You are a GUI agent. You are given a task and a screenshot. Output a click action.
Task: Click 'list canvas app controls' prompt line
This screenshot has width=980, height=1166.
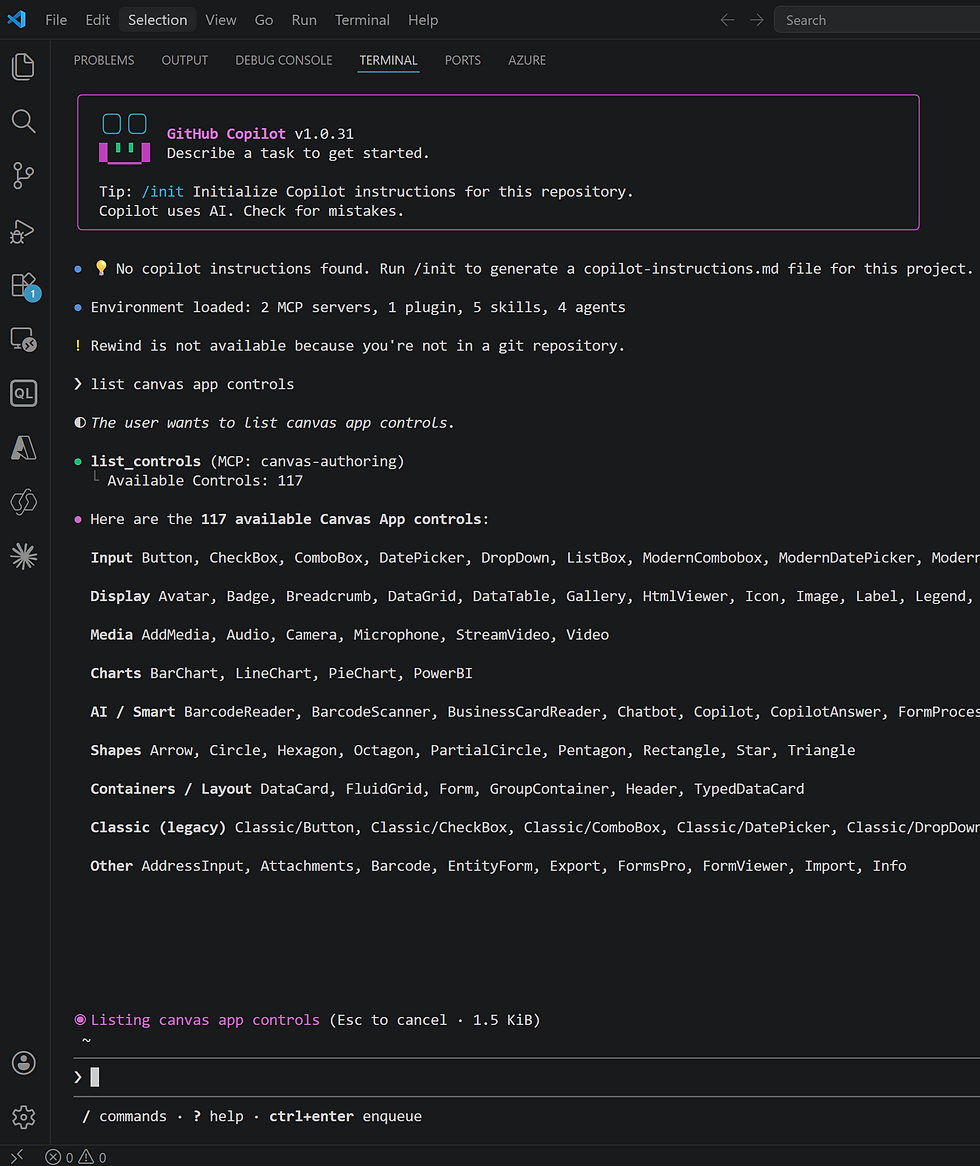[x=192, y=384]
